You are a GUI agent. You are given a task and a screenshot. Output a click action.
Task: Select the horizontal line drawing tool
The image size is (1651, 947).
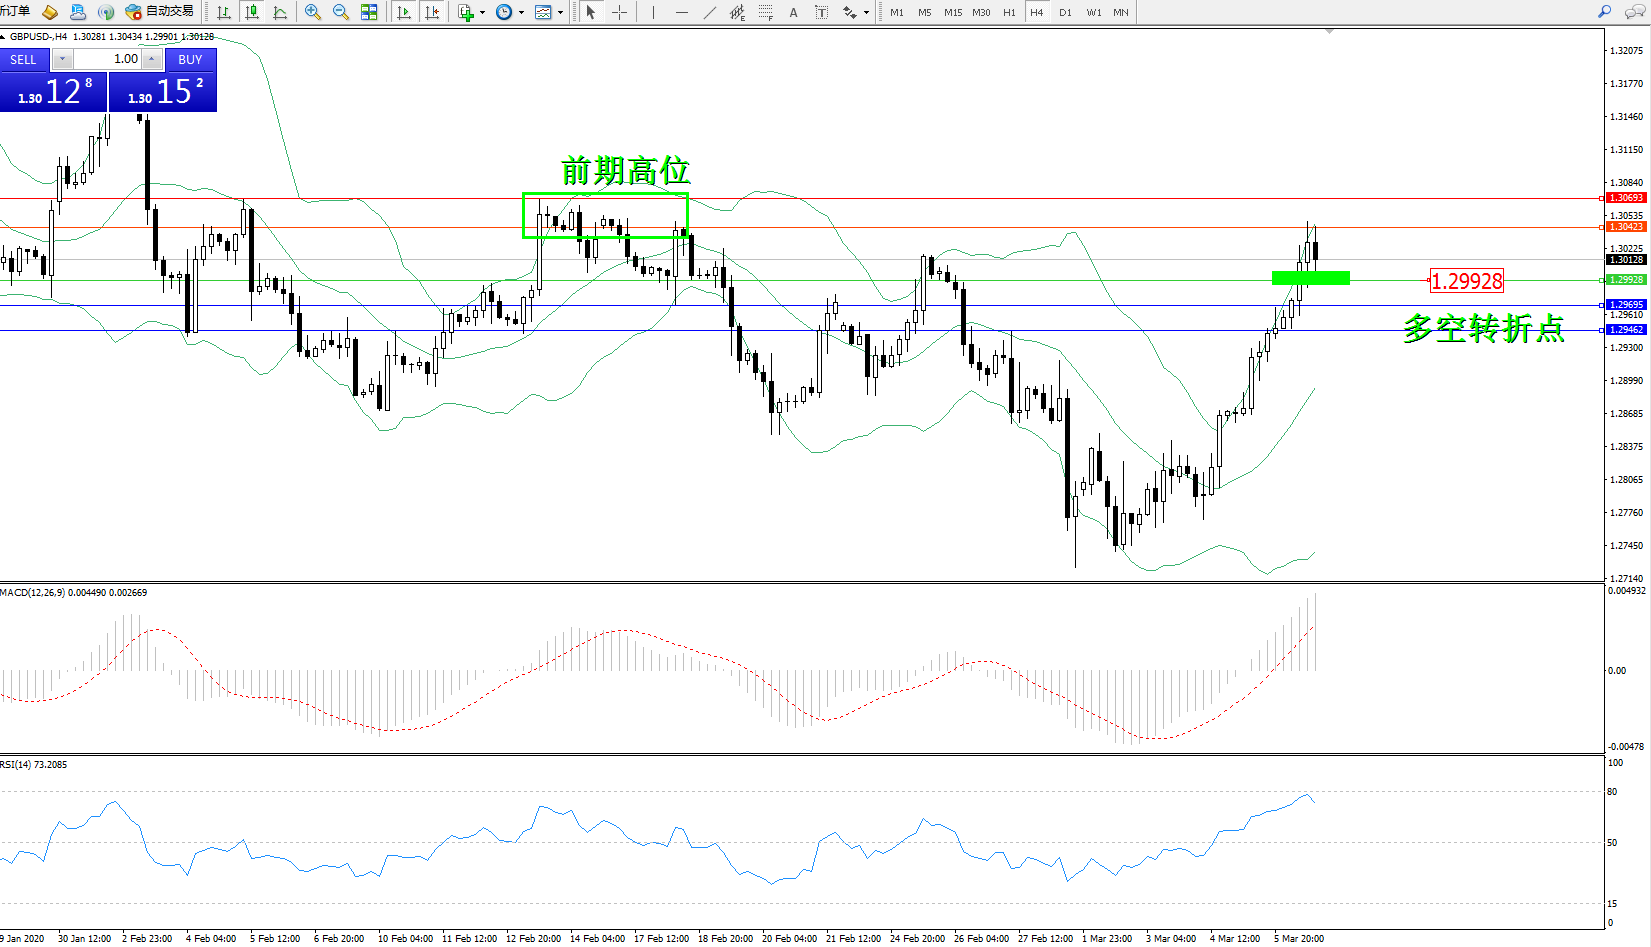pyautogui.click(x=681, y=12)
